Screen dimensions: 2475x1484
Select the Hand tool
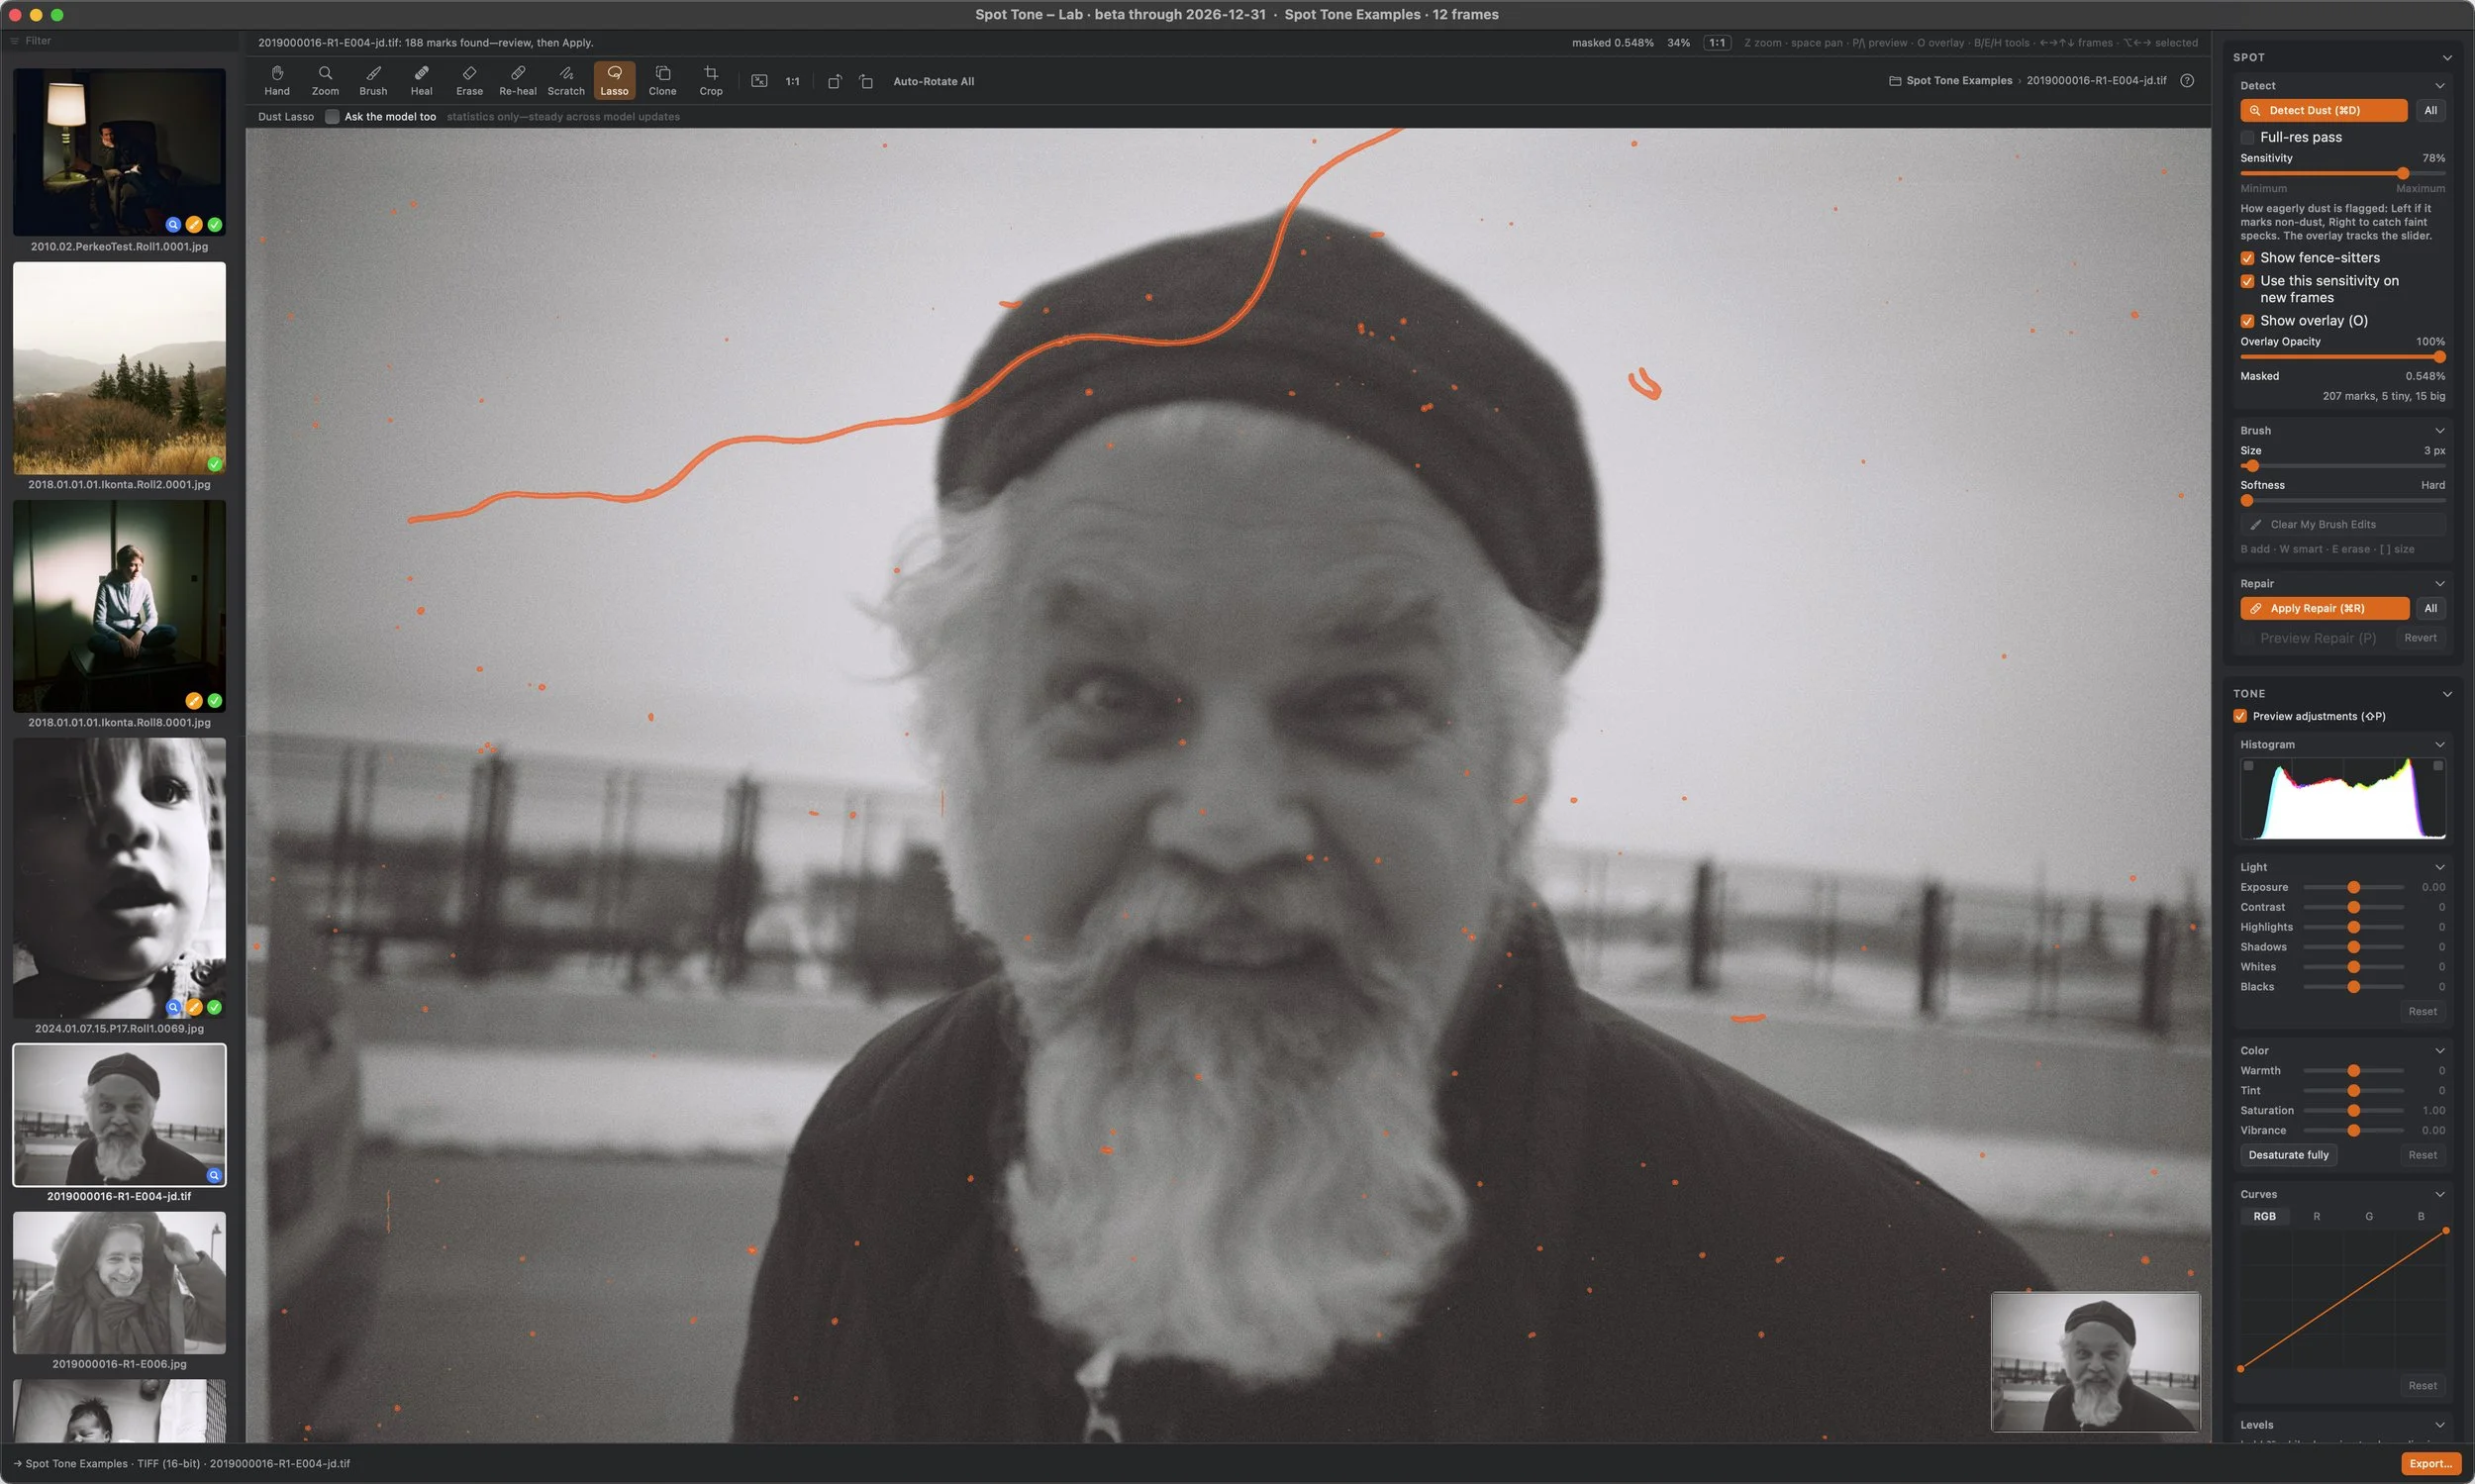click(x=277, y=81)
